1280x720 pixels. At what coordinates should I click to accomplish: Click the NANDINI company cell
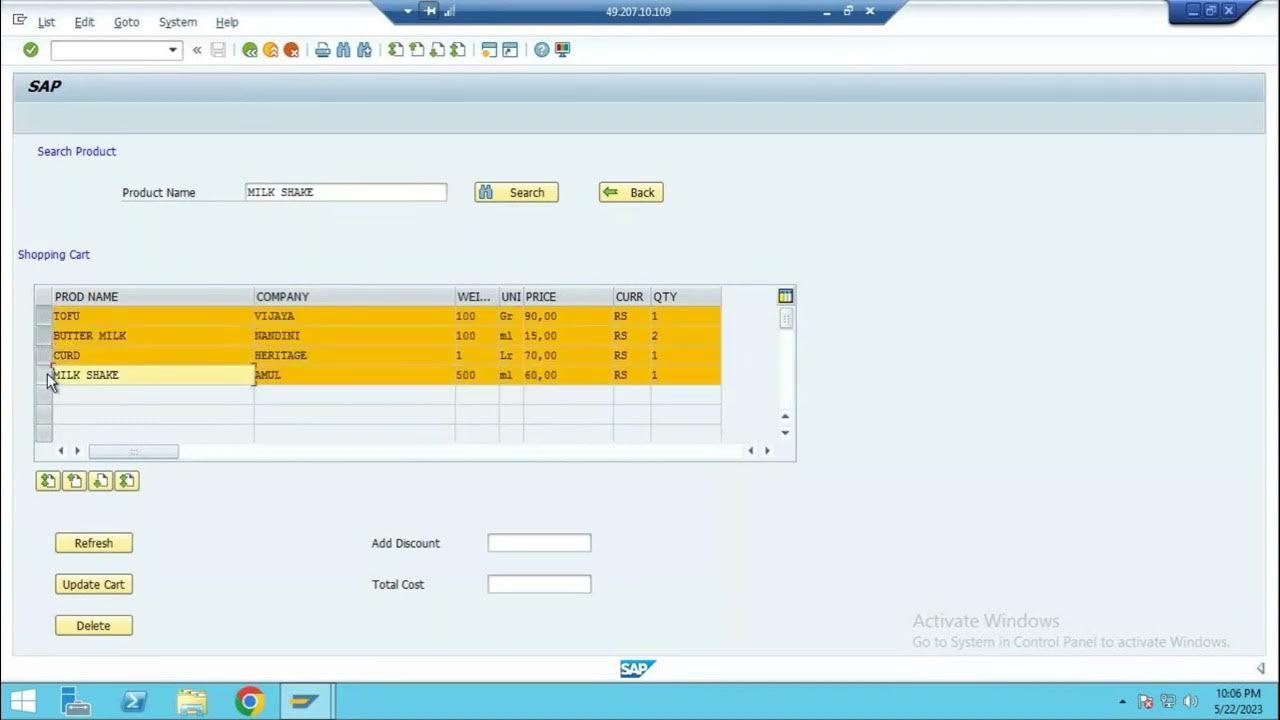355,336
